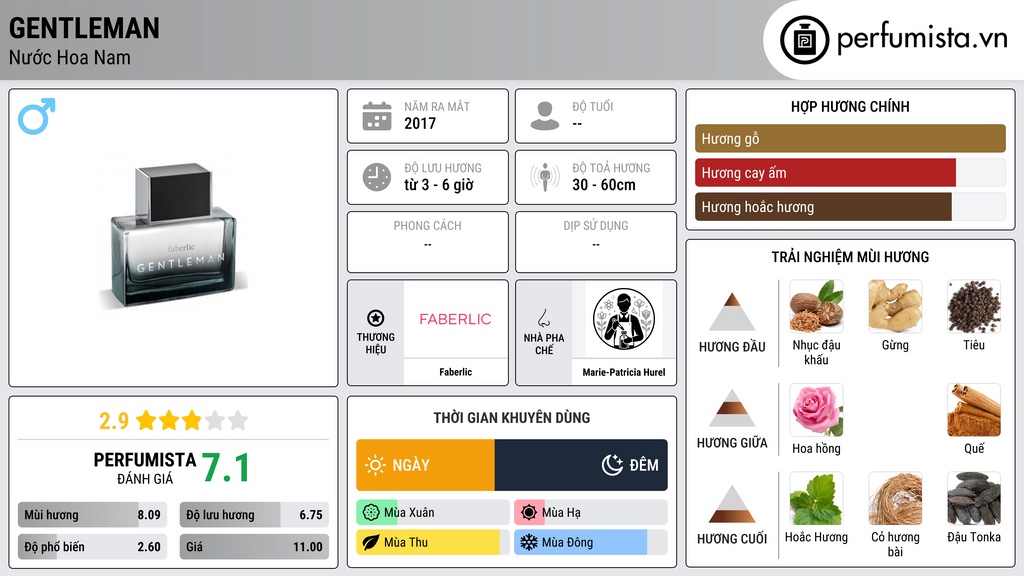Click the sillage icon beside Độ toả hương

click(545, 177)
